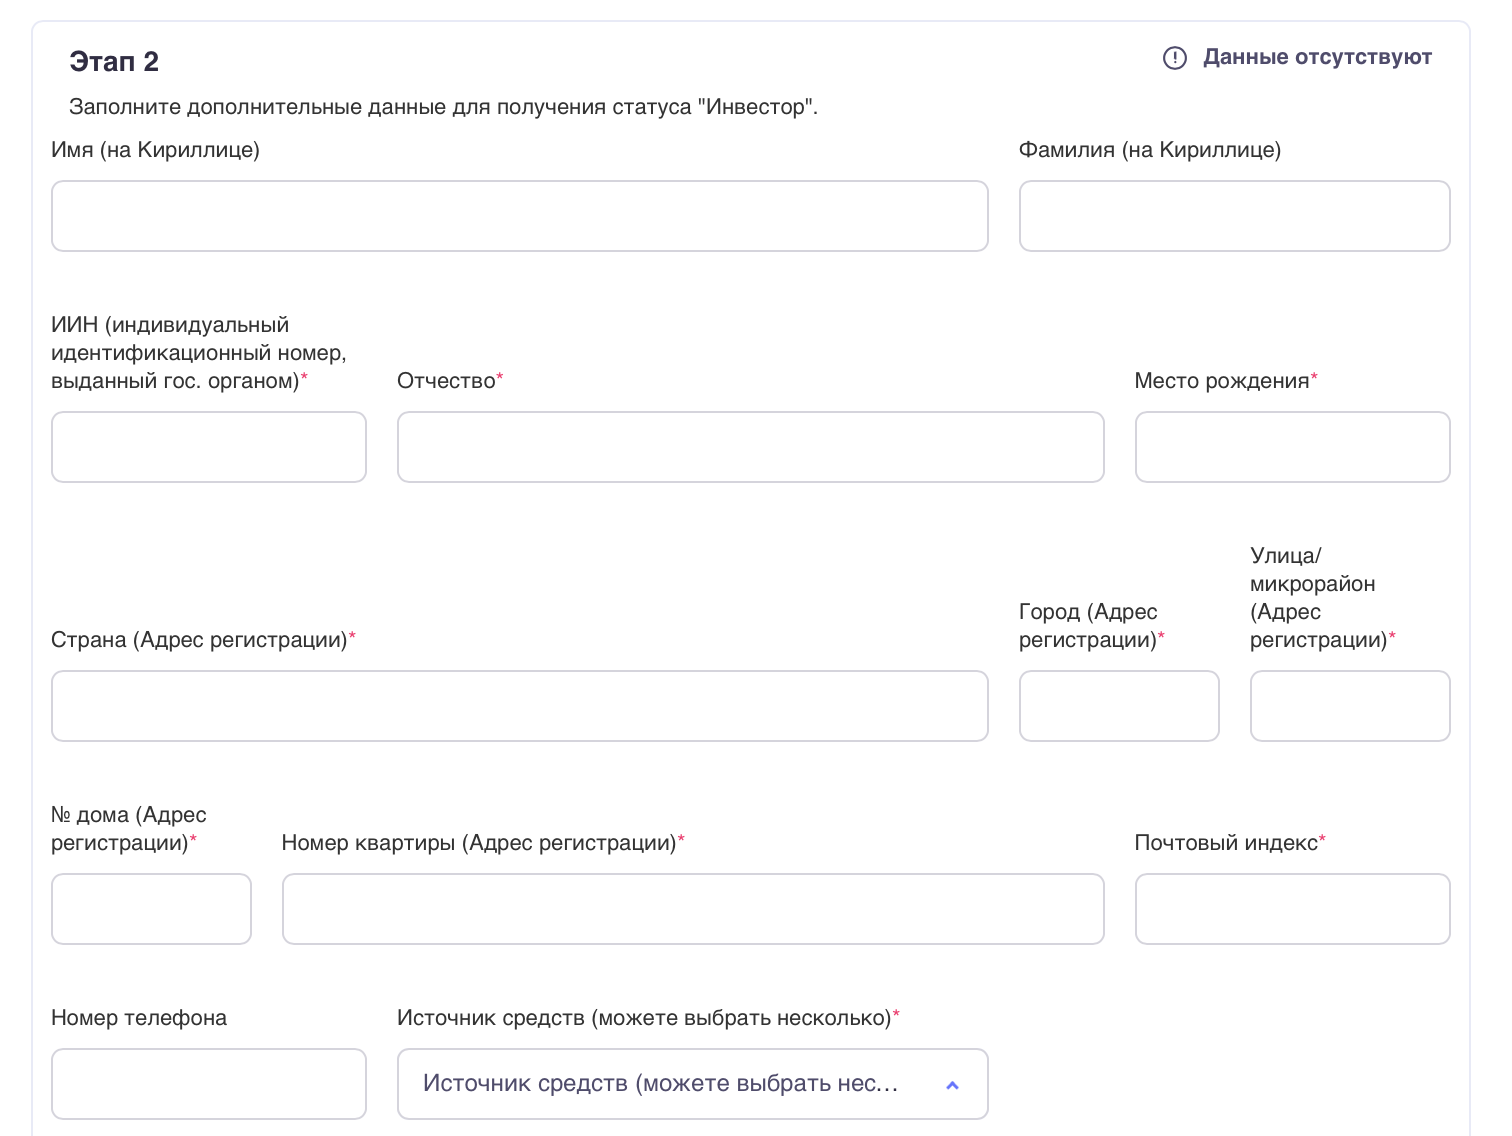Focus the Номер телефона input field

pyautogui.click(x=208, y=1084)
